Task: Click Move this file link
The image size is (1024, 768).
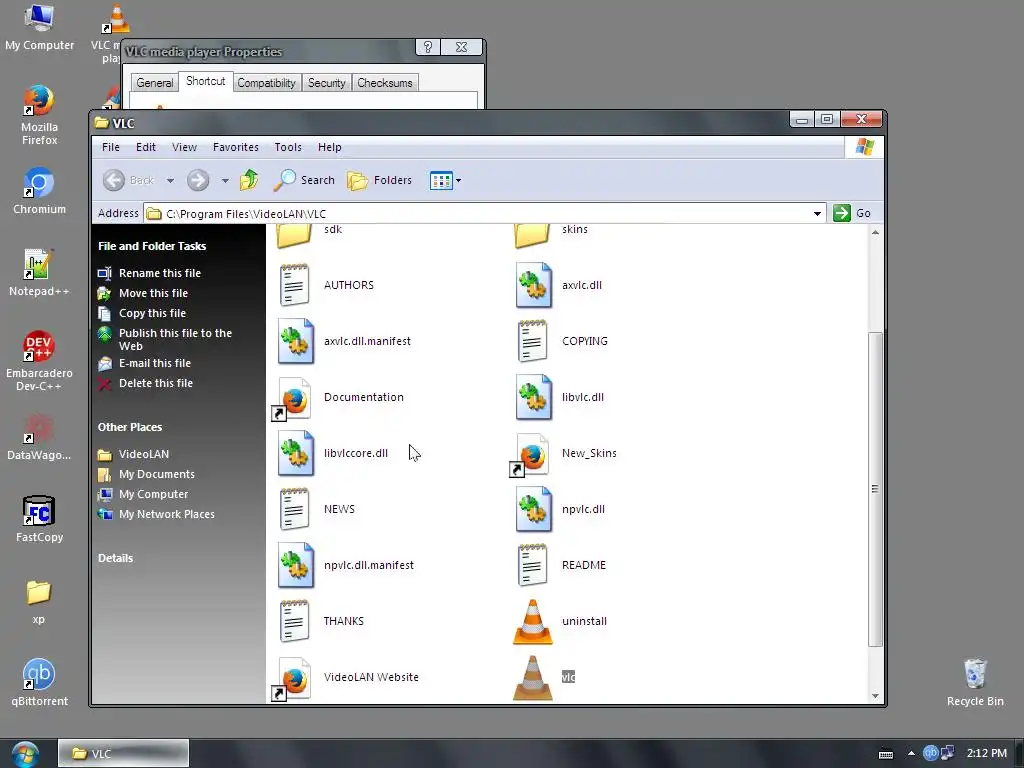Action: (153, 293)
